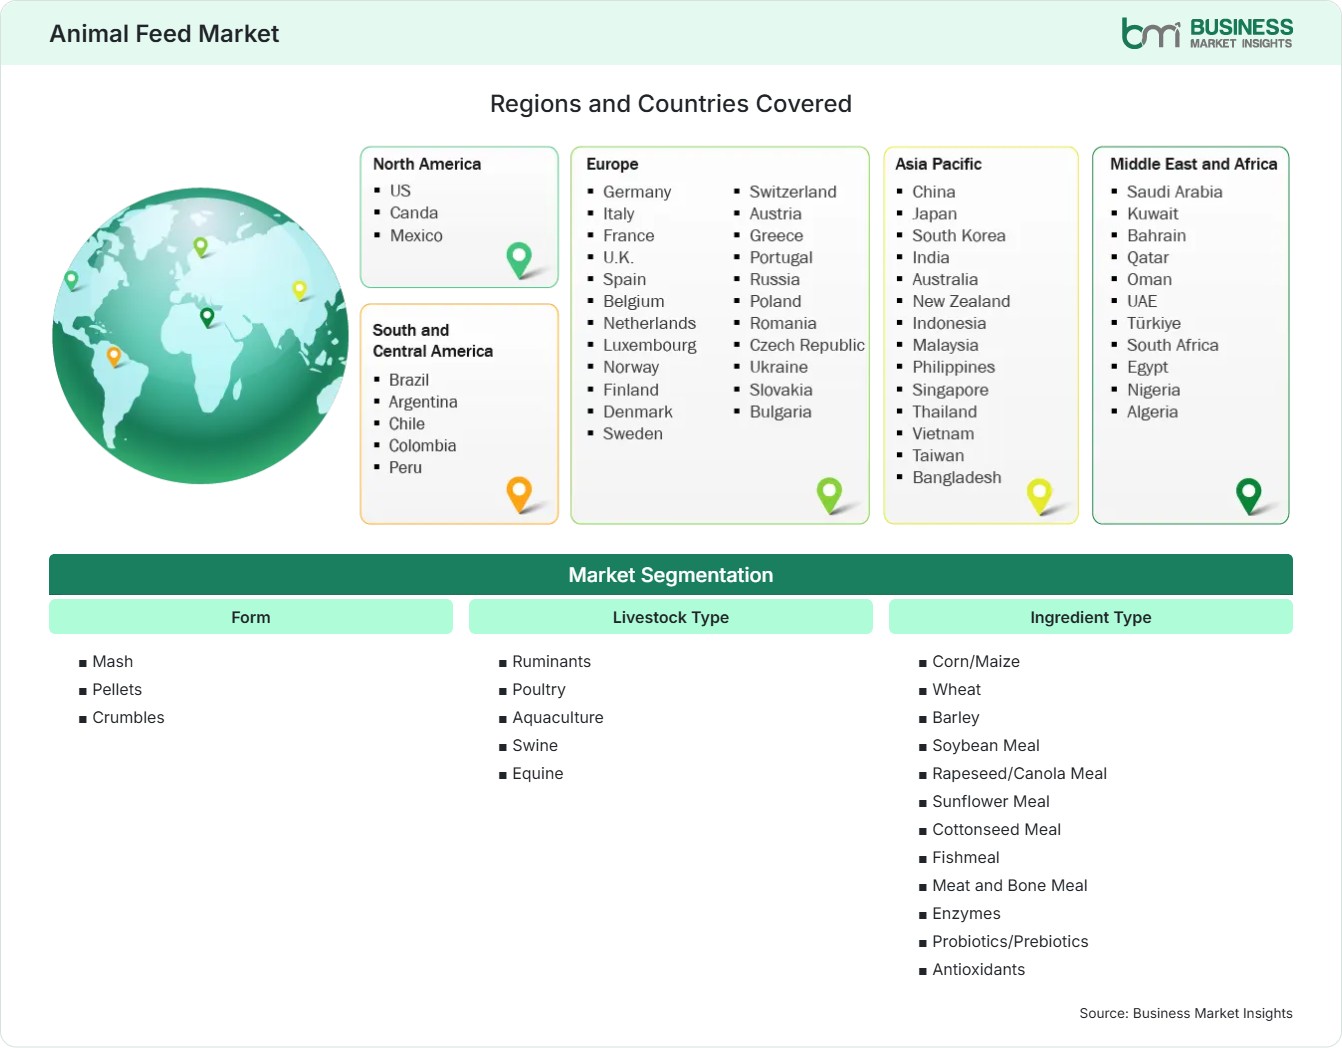Click the green pin in North America card

519,259
